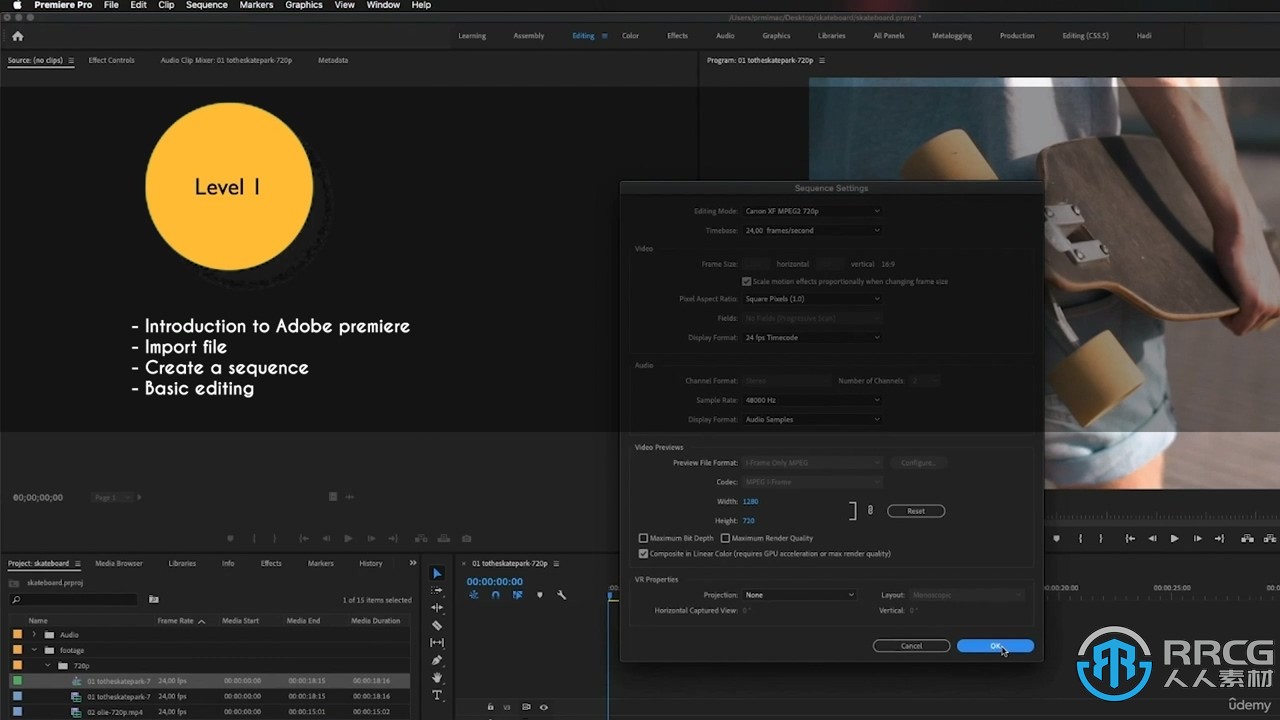The height and width of the screenshot is (720, 1280).
Task: Click the Width value 1280
Action: coord(751,501)
